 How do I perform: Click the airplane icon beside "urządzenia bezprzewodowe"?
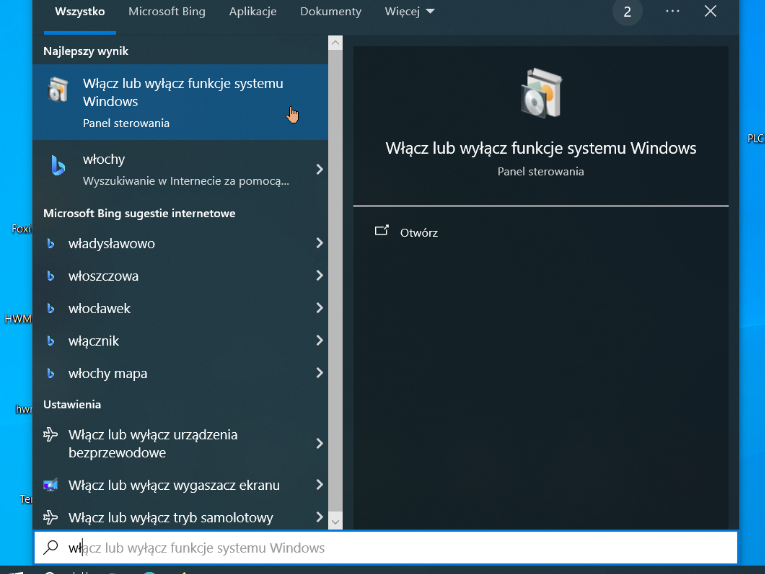click(x=51, y=436)
